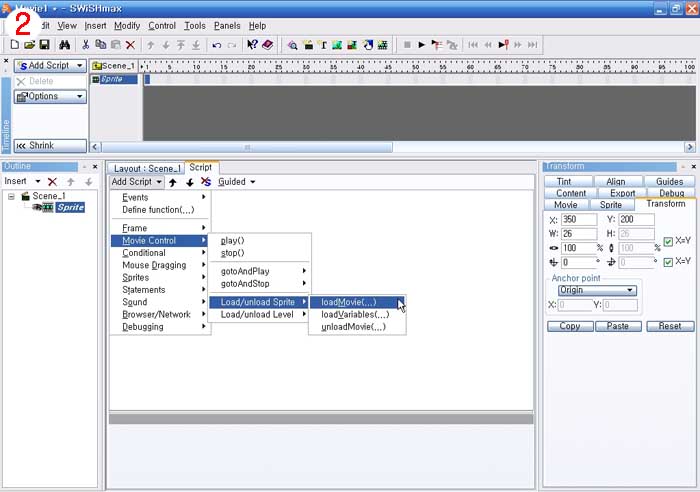Toggle the X=Y checkbox beside scale percent

pyautogui.click(x=668, y=242)
